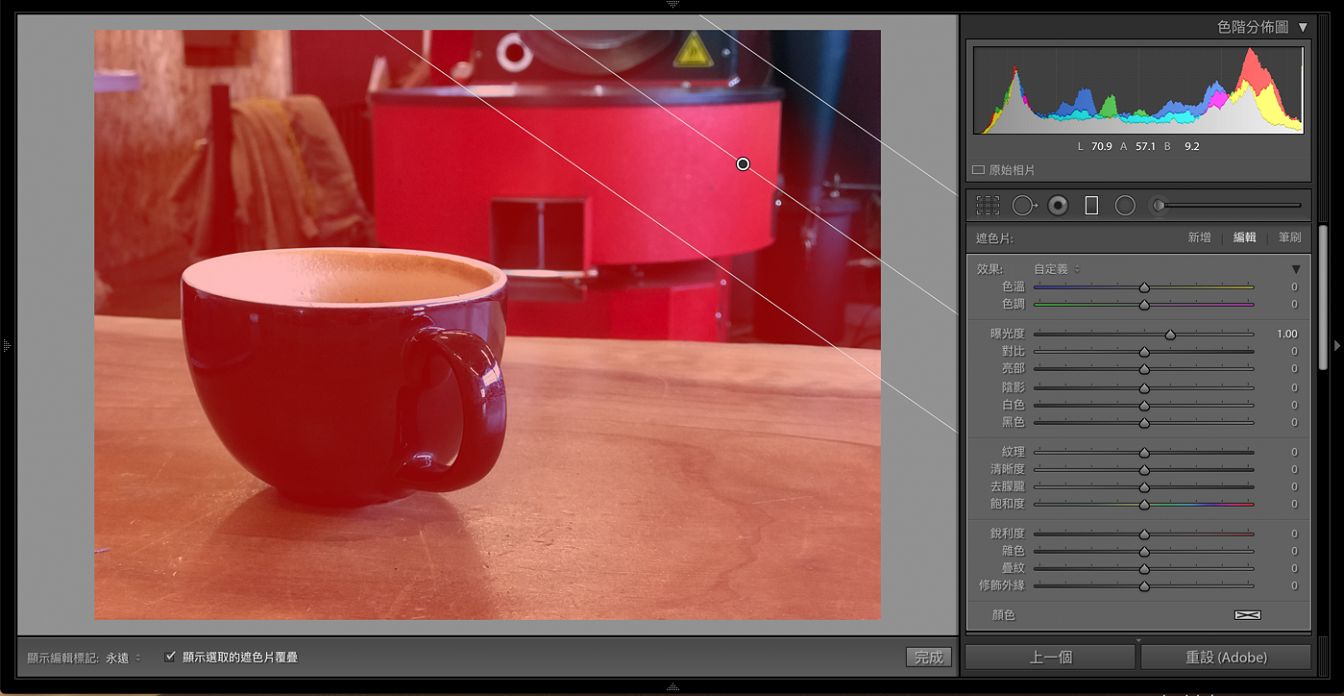
Task: Toggle the 原始相片 checkbox
Action: point(978,170)
